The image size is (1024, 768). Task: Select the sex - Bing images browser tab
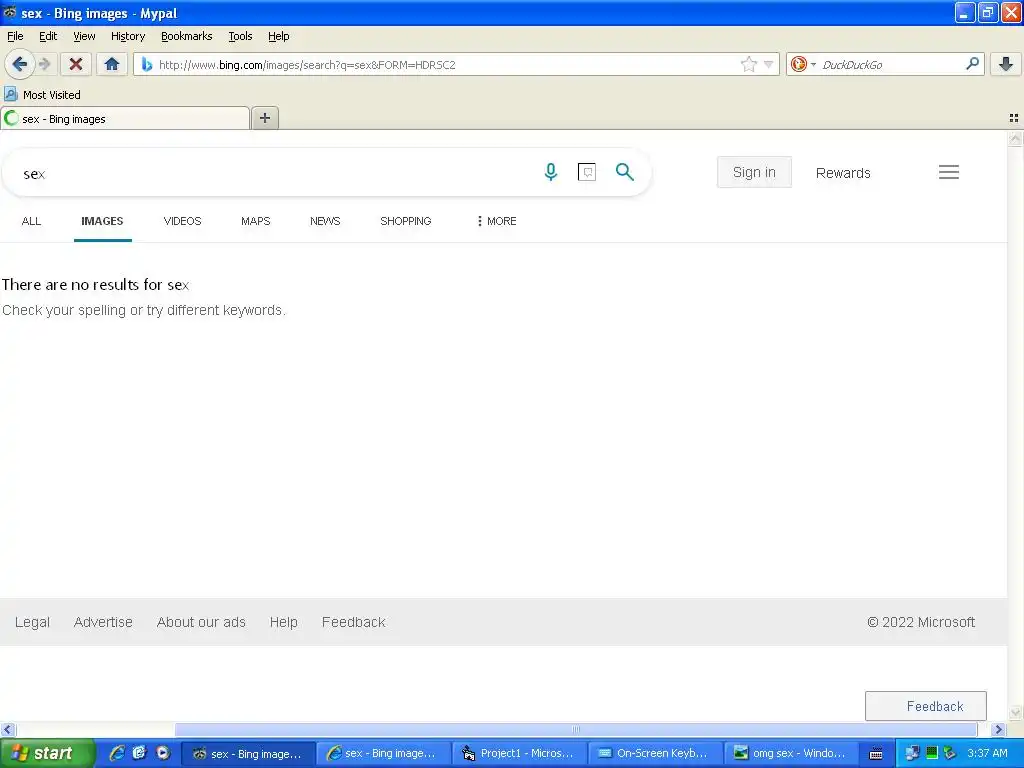coord(125,119)
